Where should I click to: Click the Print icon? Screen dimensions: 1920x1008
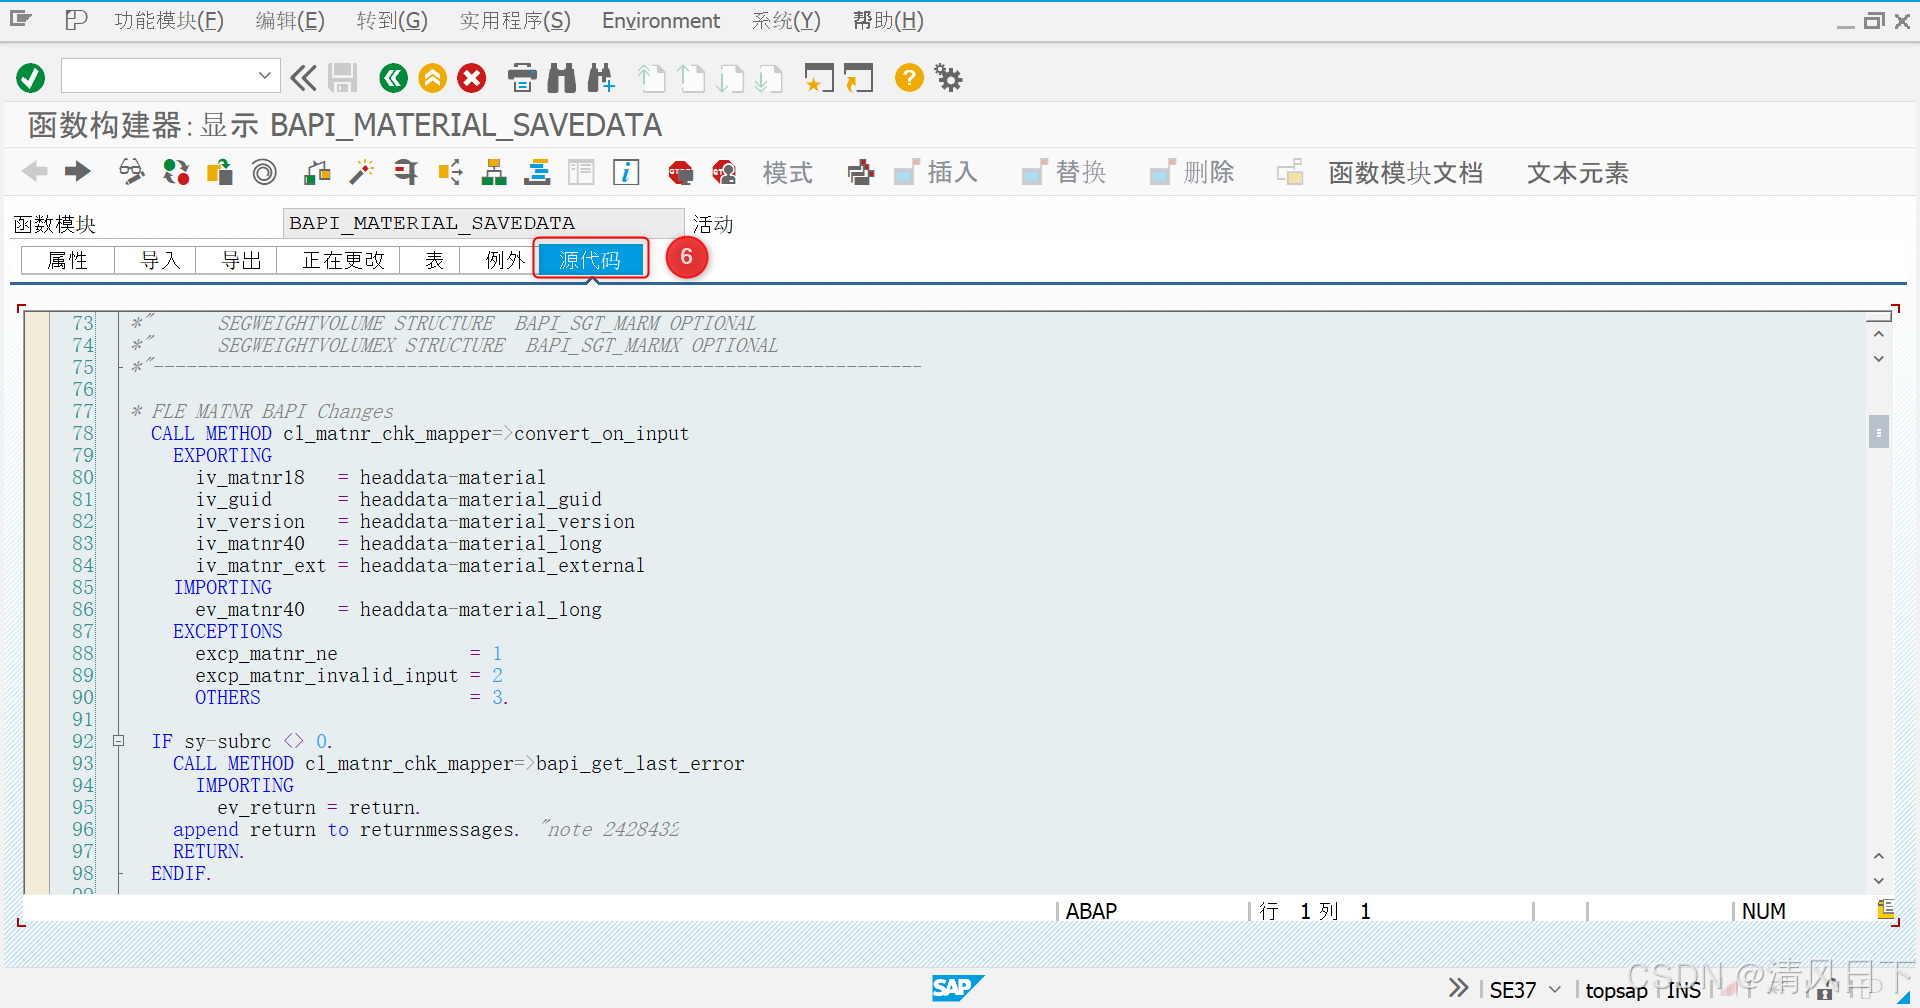522,77
